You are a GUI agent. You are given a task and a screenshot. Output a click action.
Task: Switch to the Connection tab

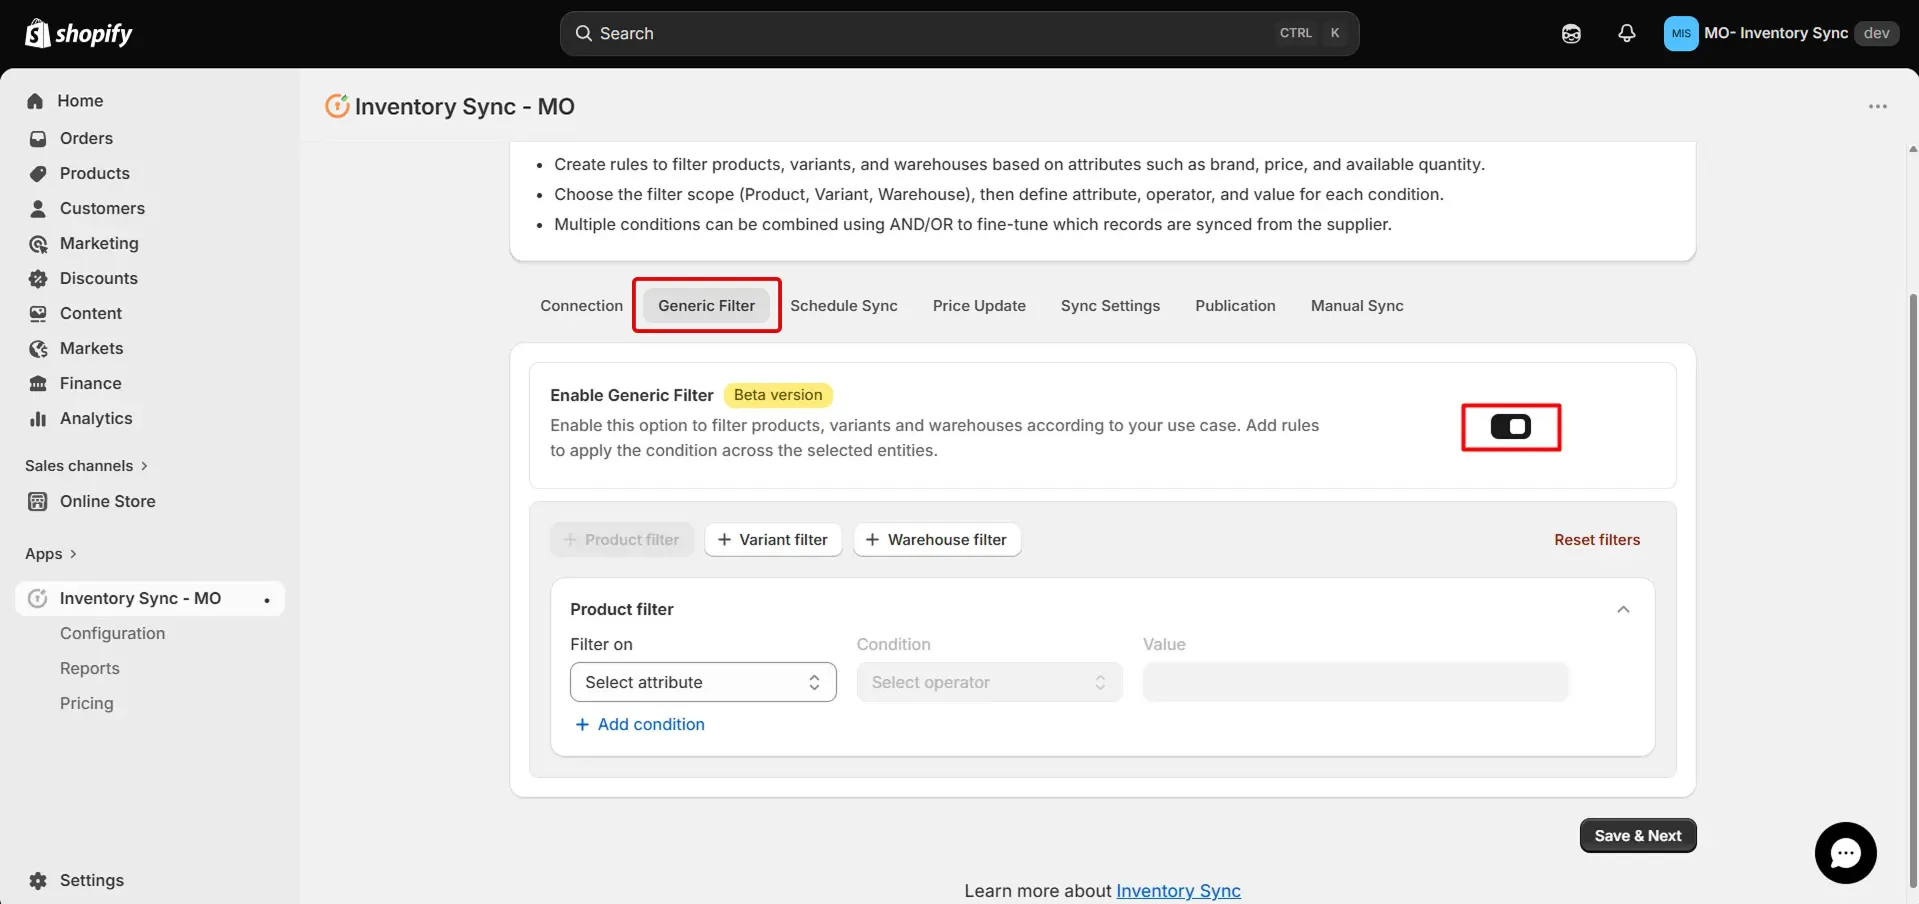[581, 306]
